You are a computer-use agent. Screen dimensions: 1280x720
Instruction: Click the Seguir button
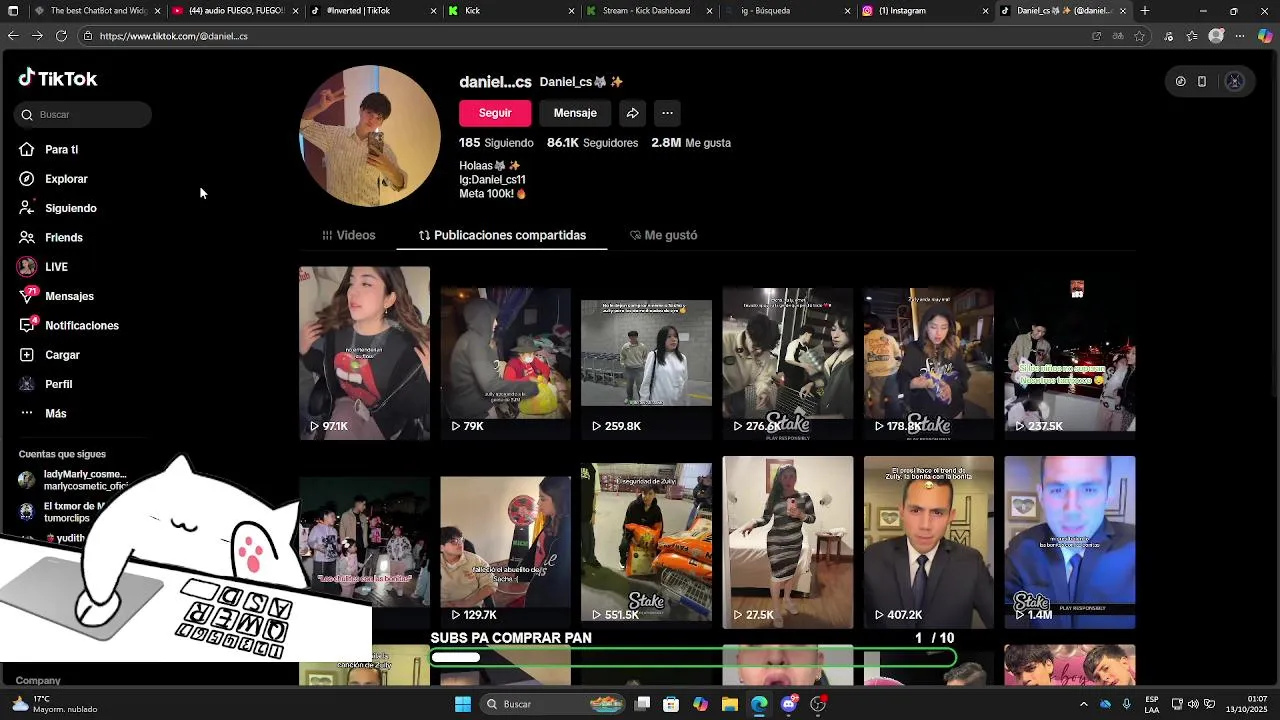coord(495,113)
